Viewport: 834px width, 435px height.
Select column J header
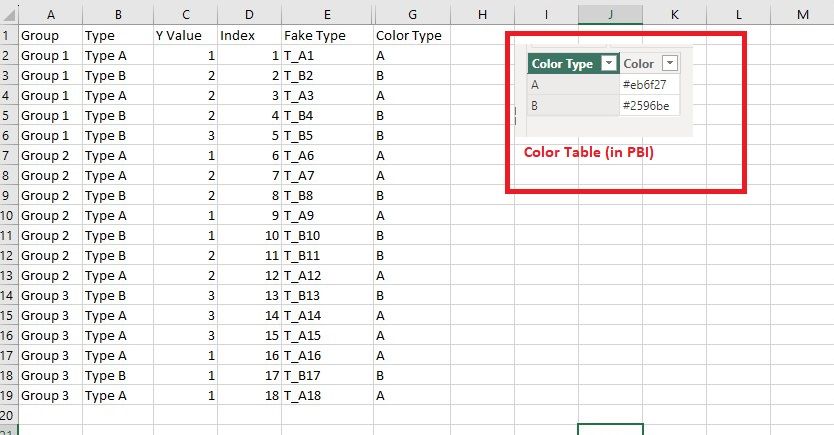[x=611, y=15]
